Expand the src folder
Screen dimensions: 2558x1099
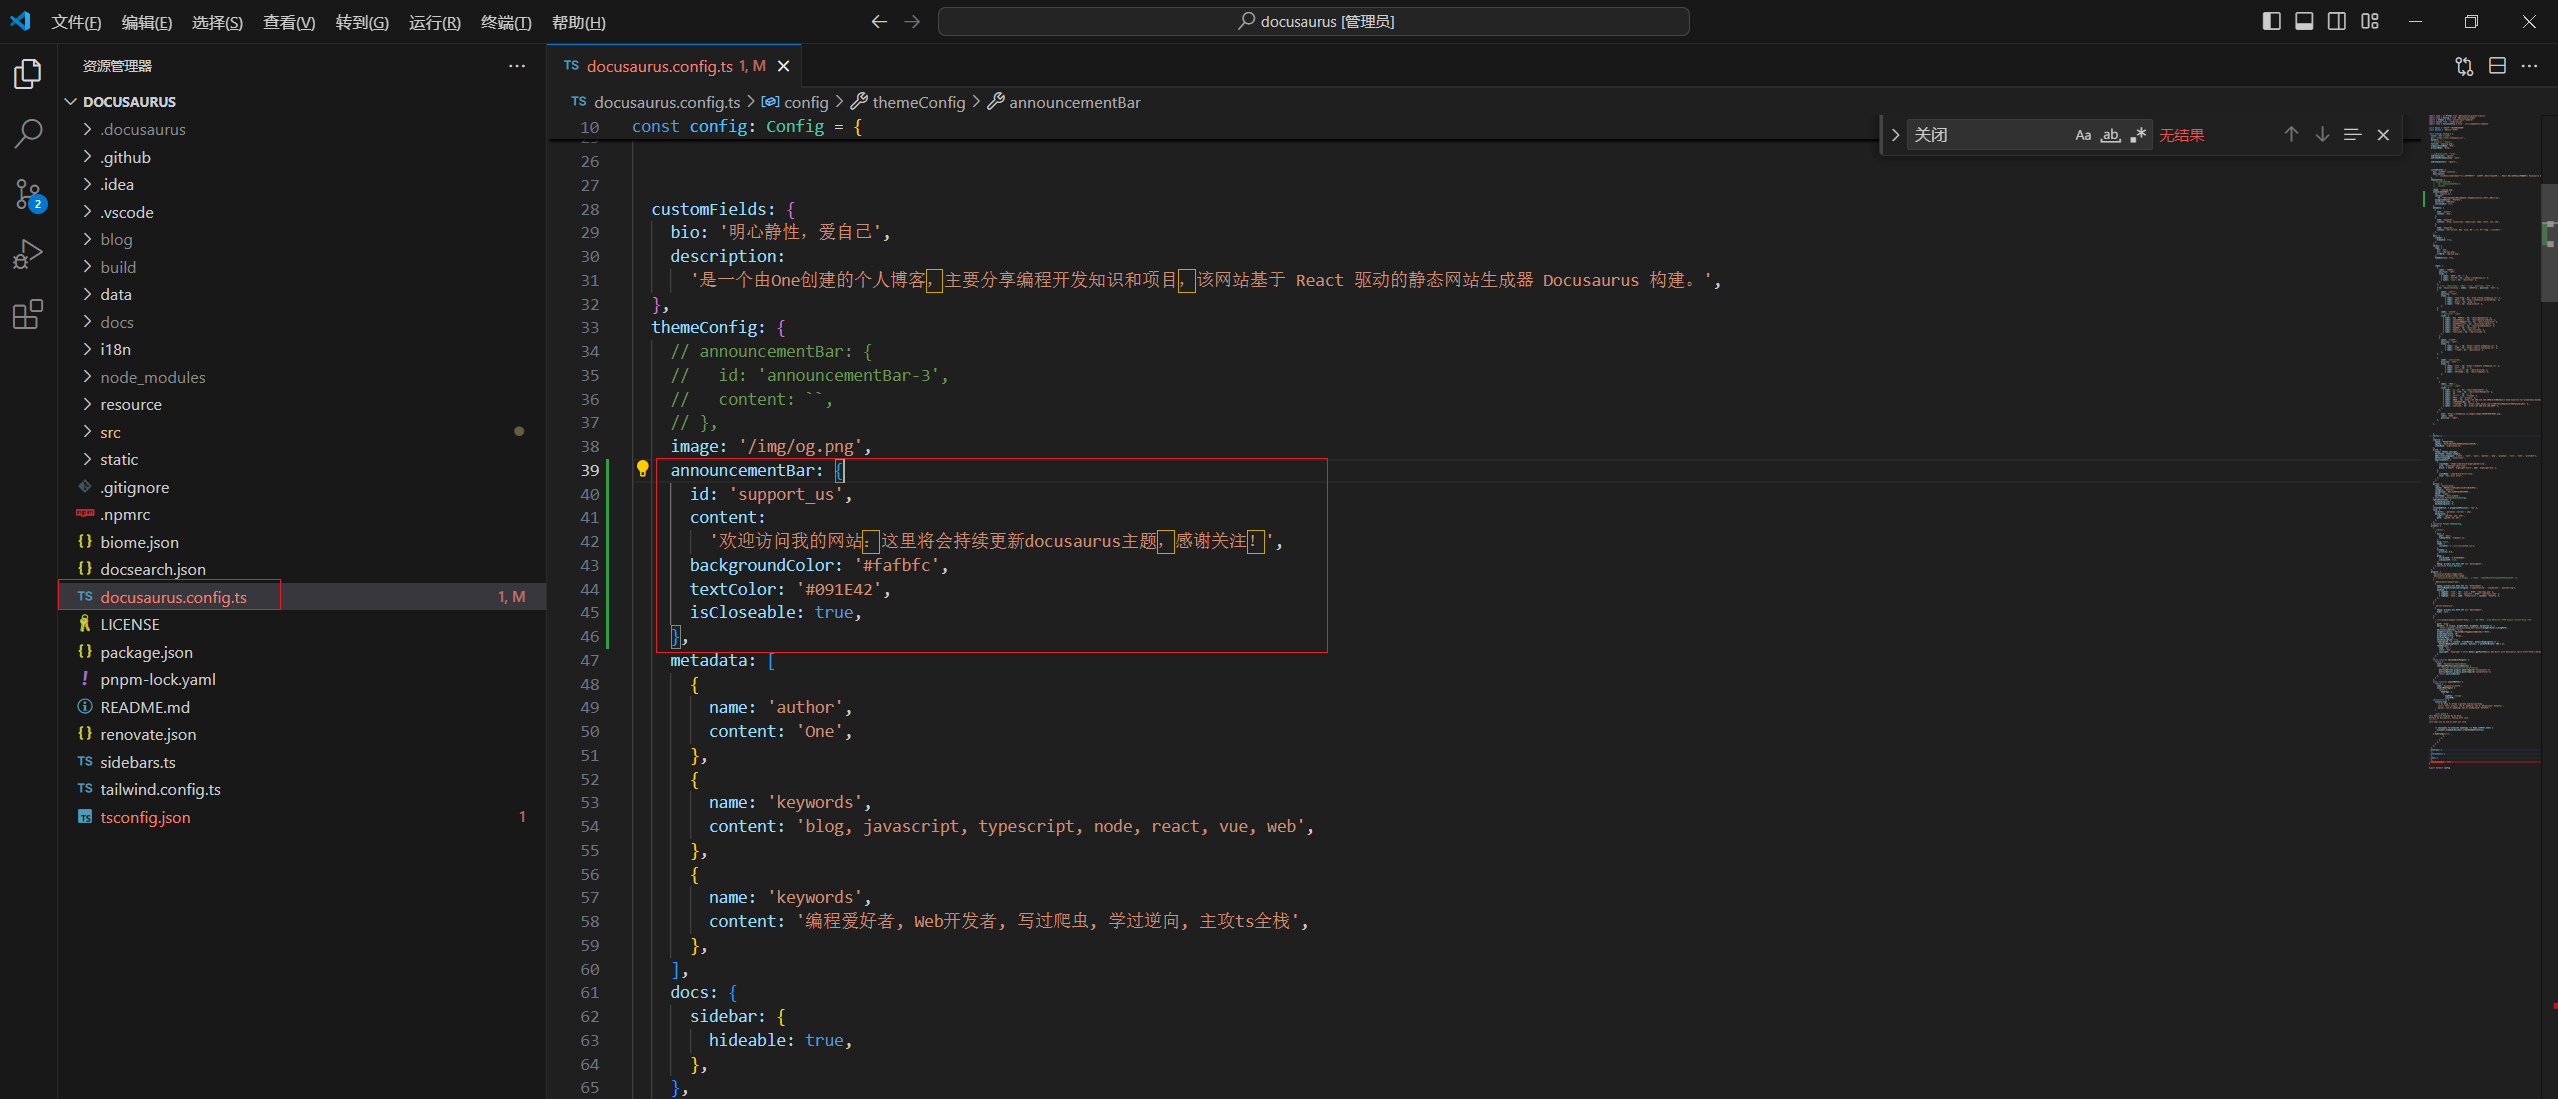point(302,432)
